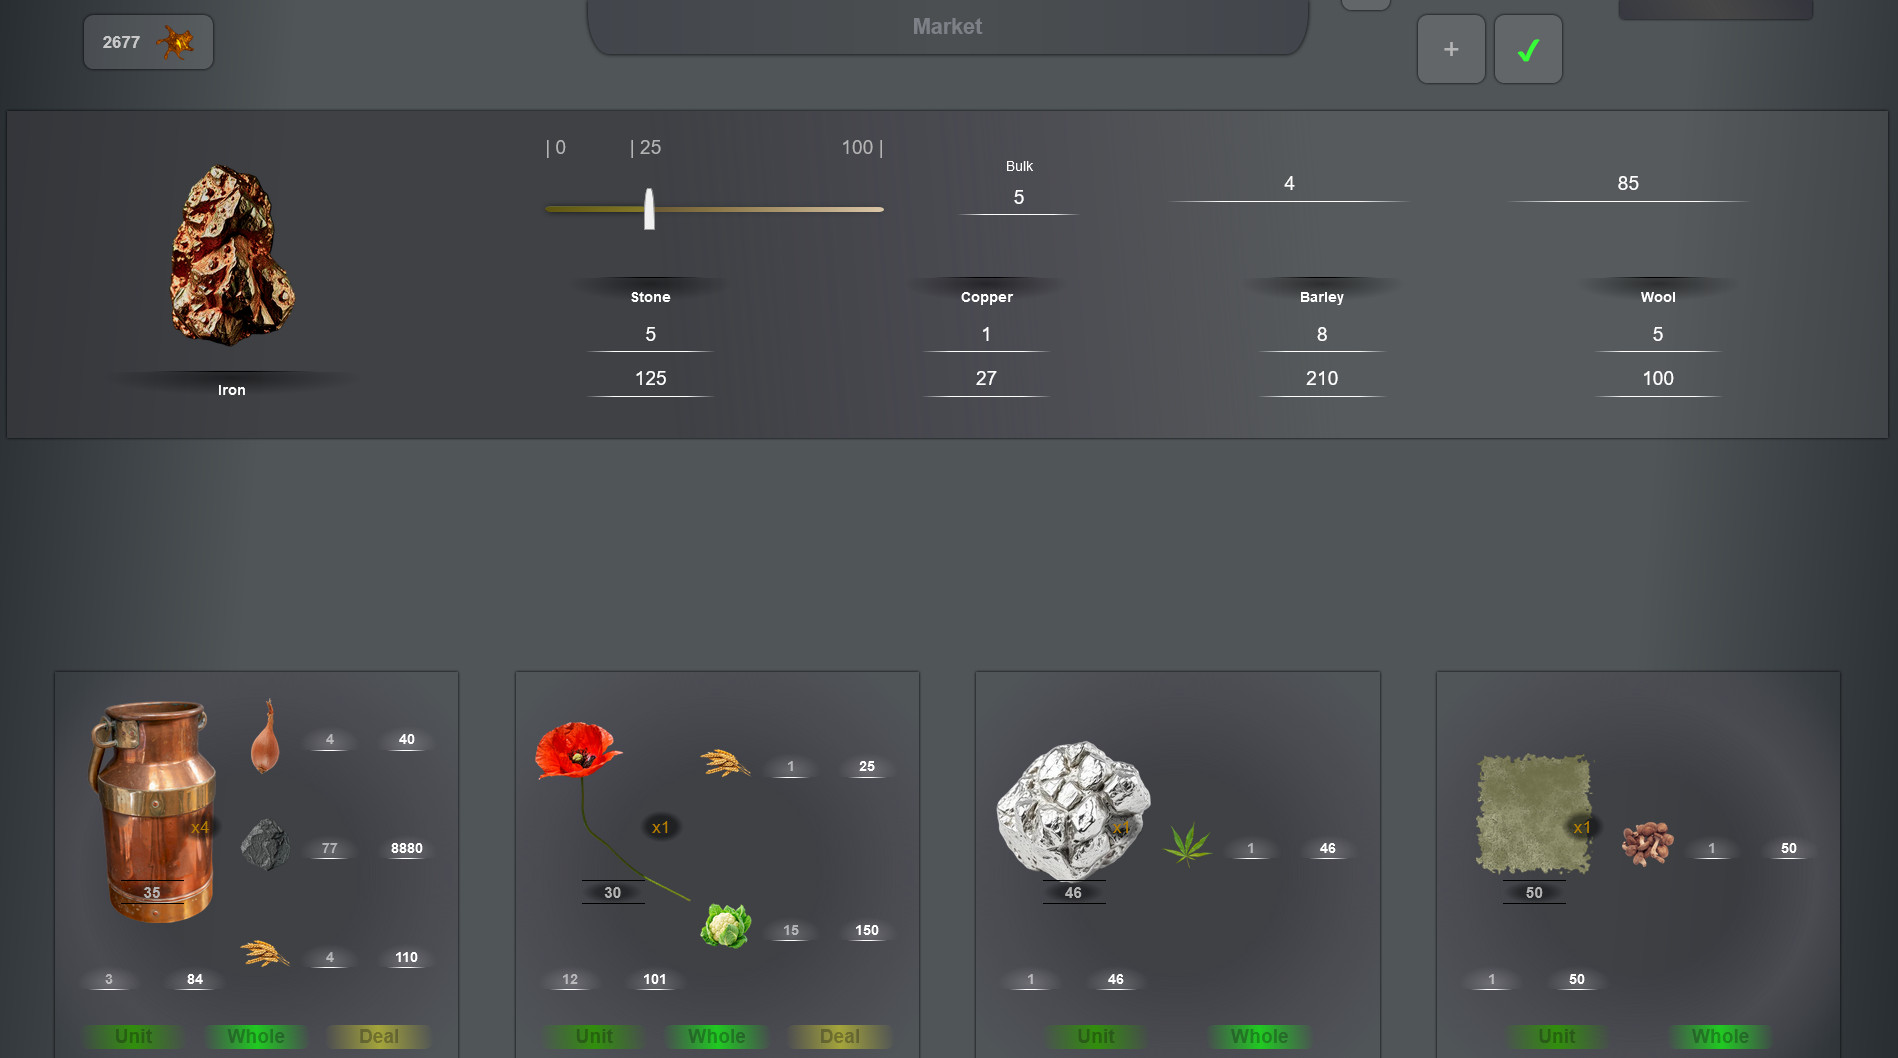Screen dimensions: 1898x1058
Task: Click the red poppy flower icon
Action: coord(577,752)
